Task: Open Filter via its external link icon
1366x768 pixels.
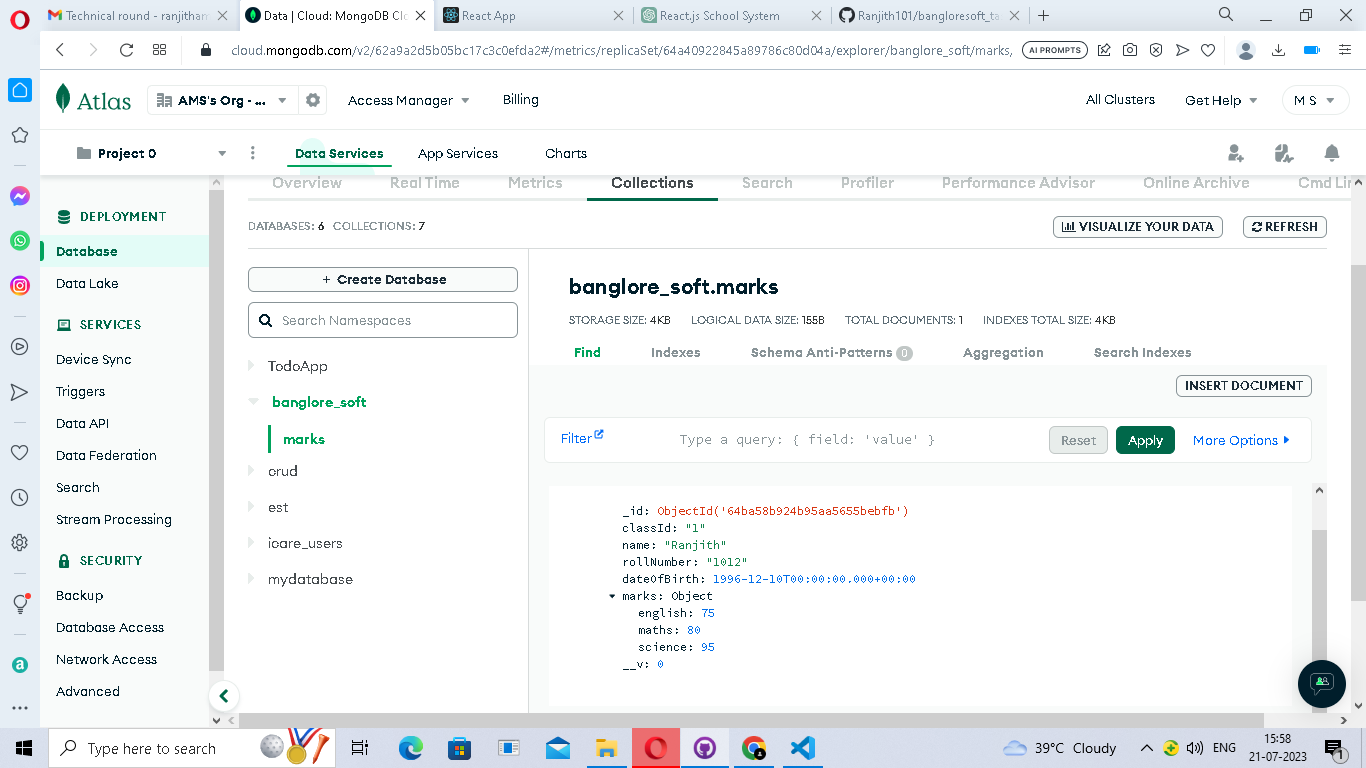Action: point(597,433)
